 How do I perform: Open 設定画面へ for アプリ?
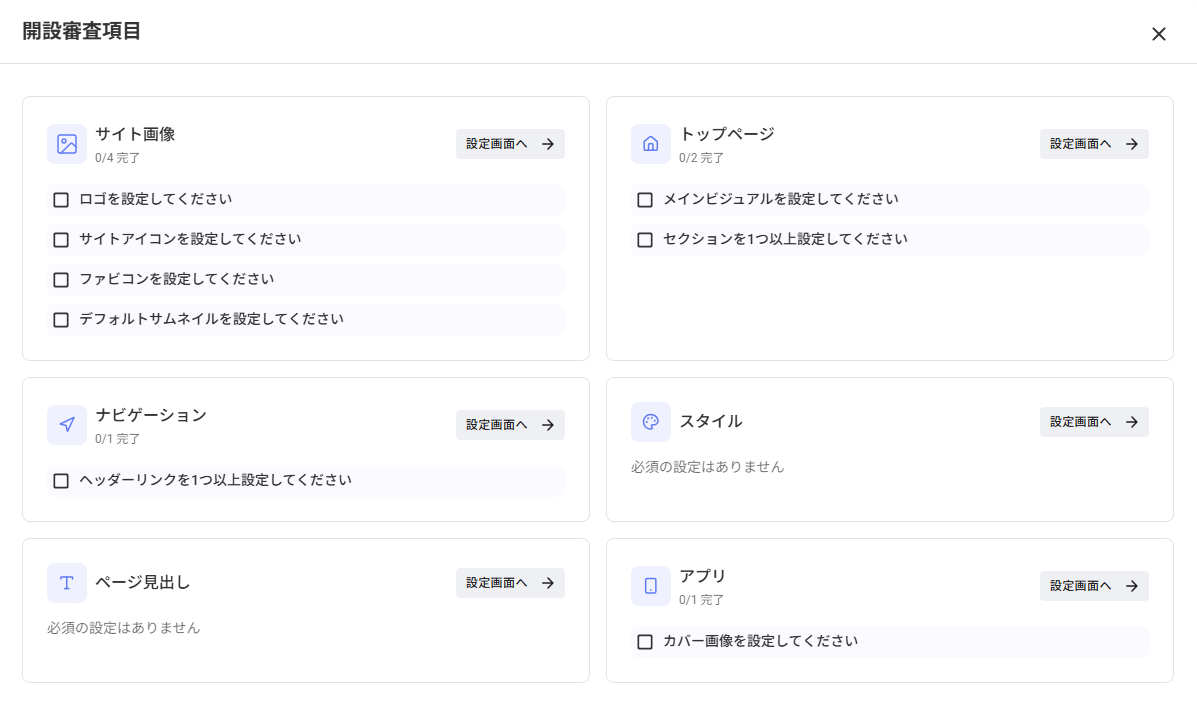pos(1094,586)
